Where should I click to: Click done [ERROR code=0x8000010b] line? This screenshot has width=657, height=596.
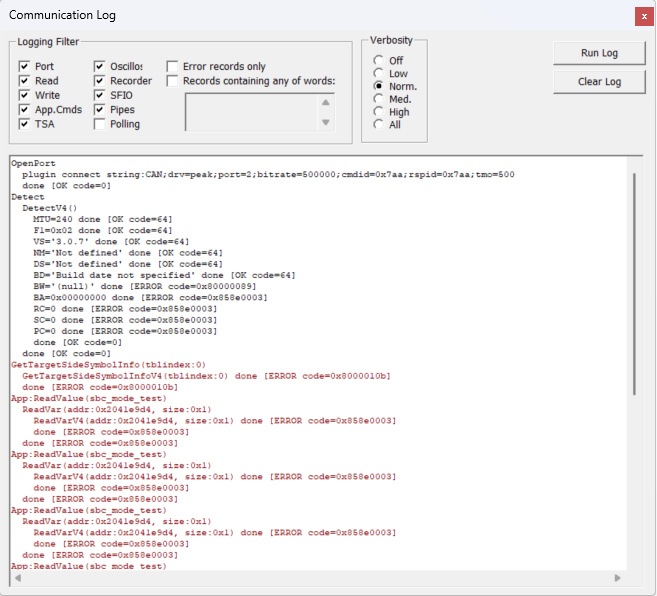pos(100,387)
